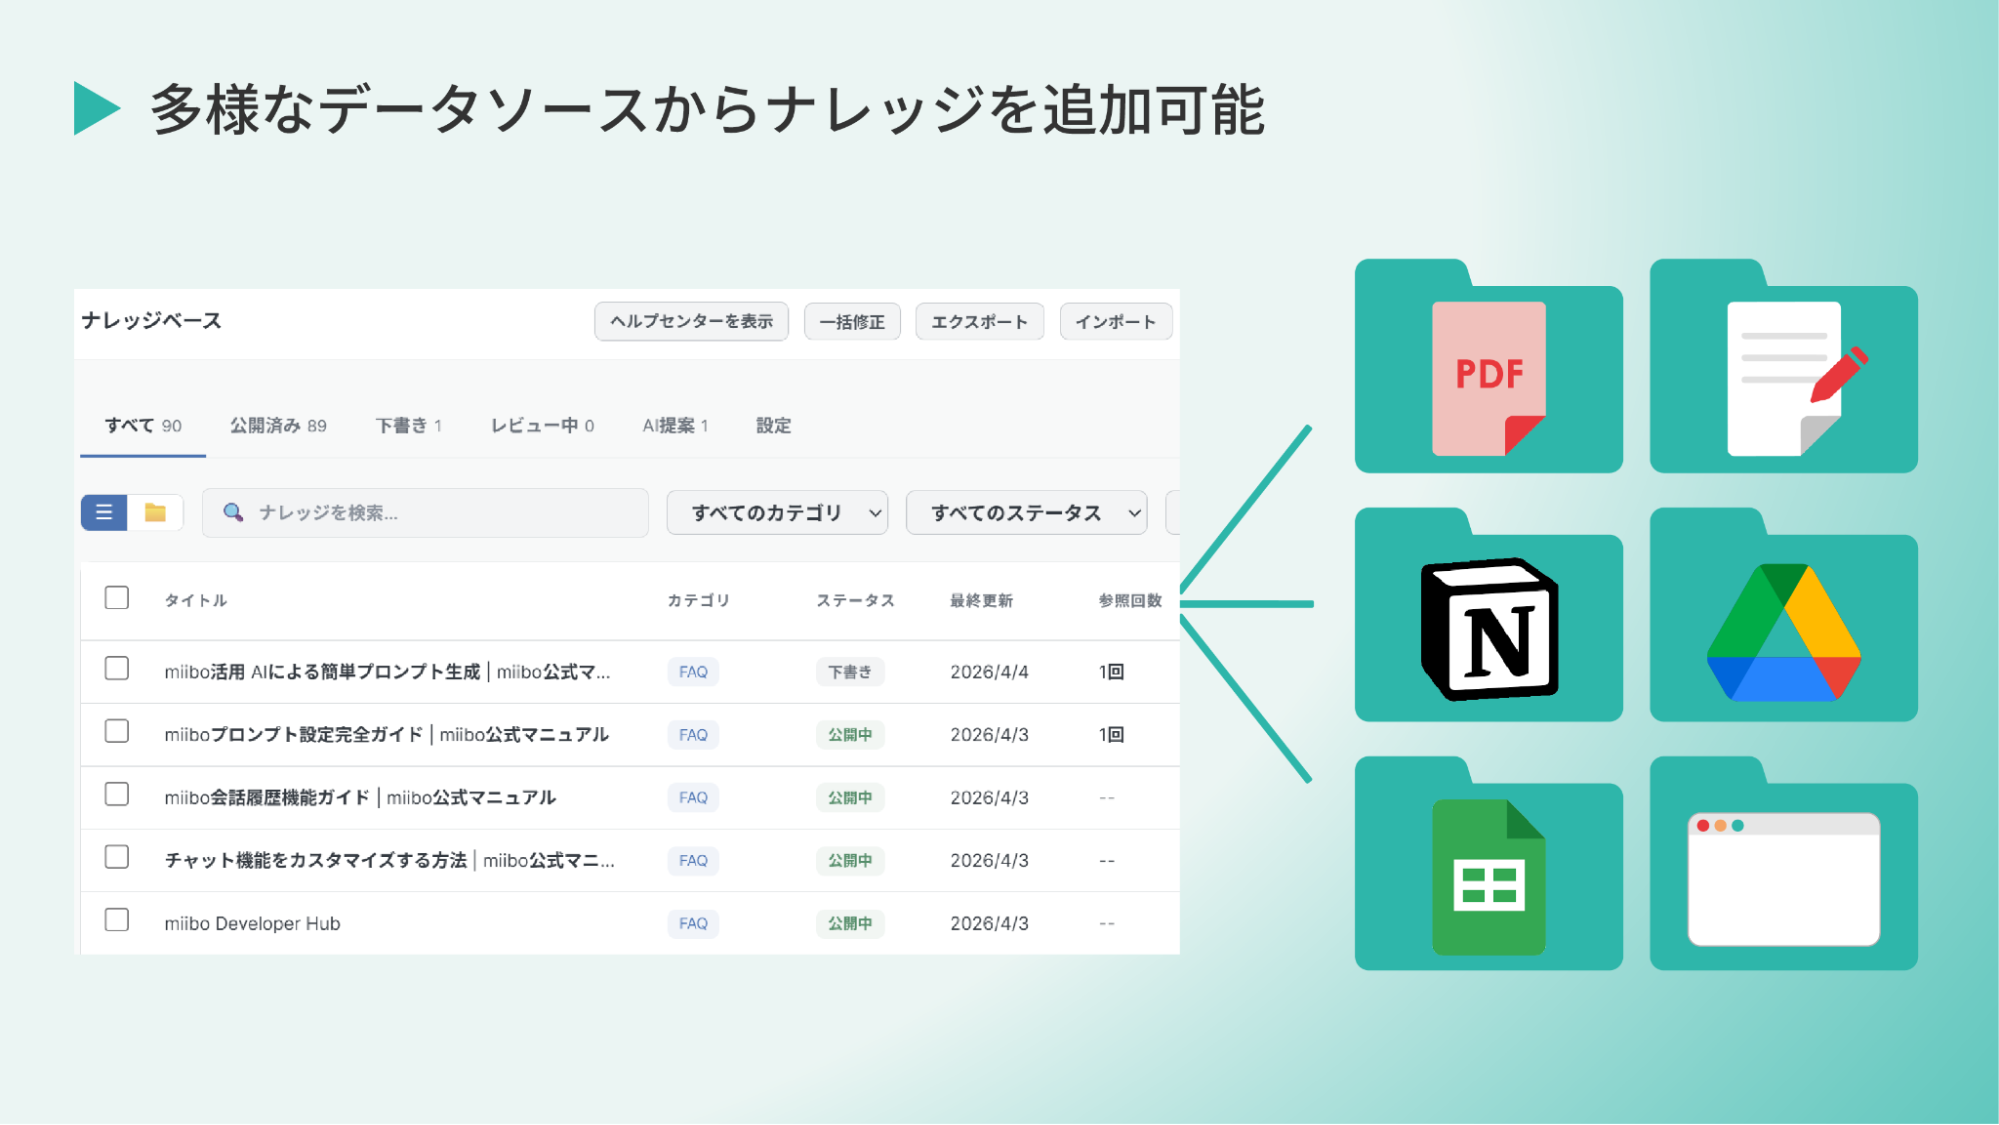Click the Google Sheets icon
Image resolution: width=1999 pixels, height=1125 pixels.
coord(1488,876)
